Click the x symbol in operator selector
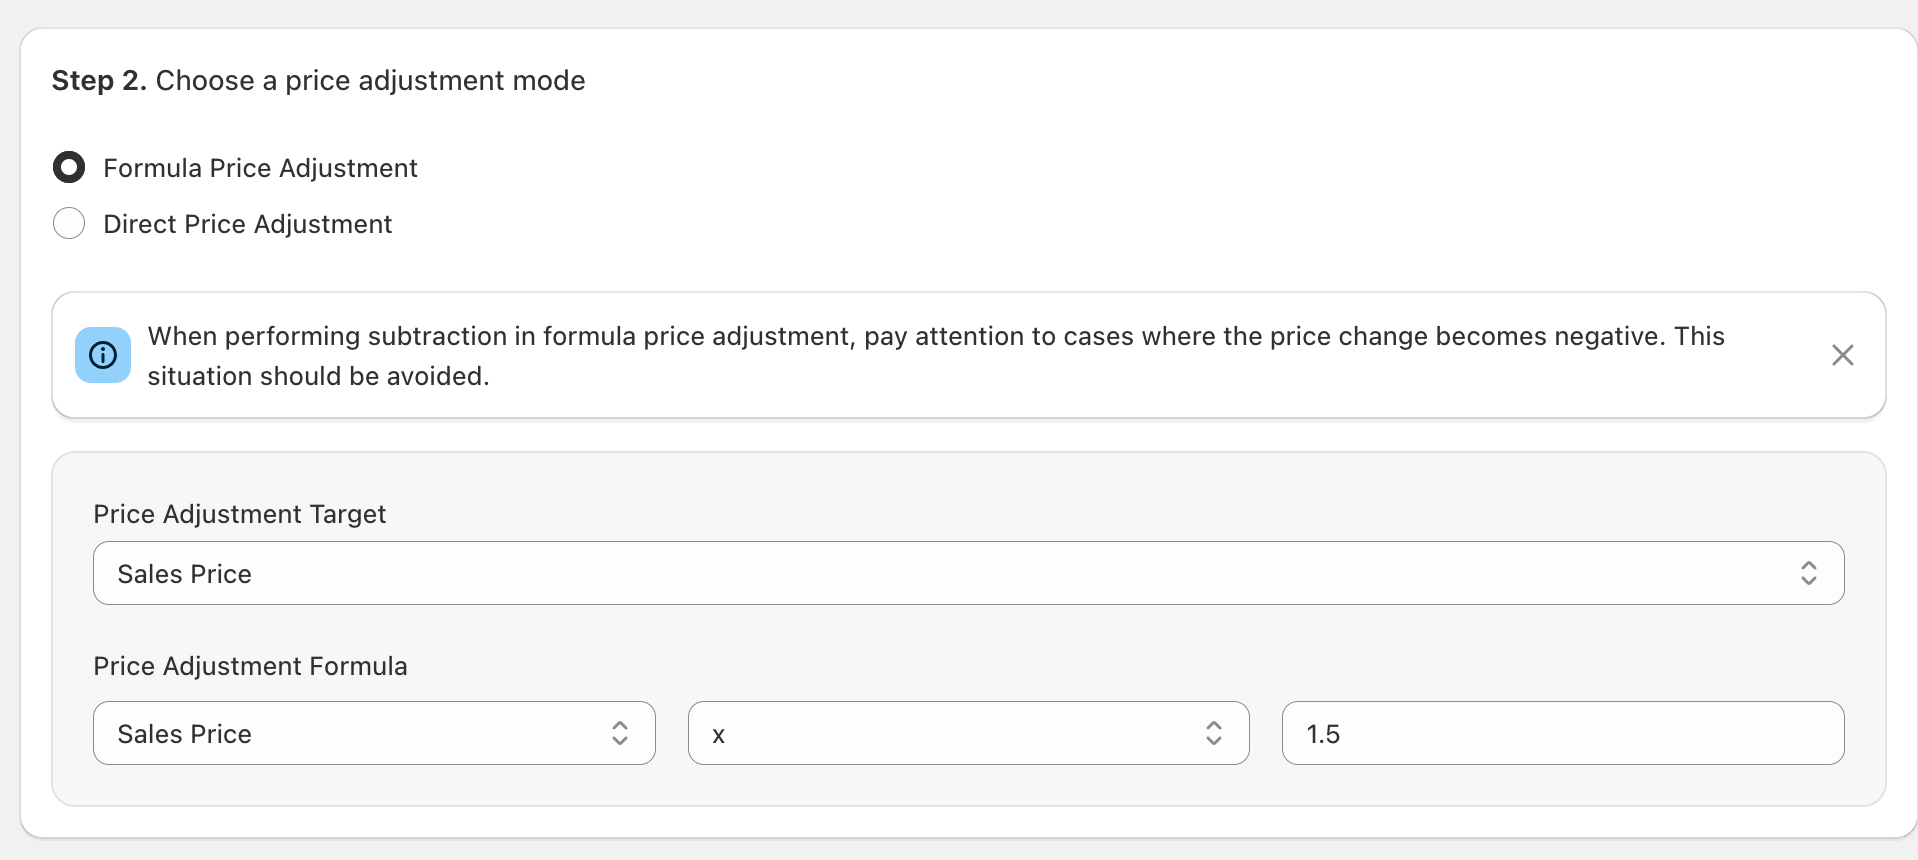The image size is (1918, 860). click(718, 735)
